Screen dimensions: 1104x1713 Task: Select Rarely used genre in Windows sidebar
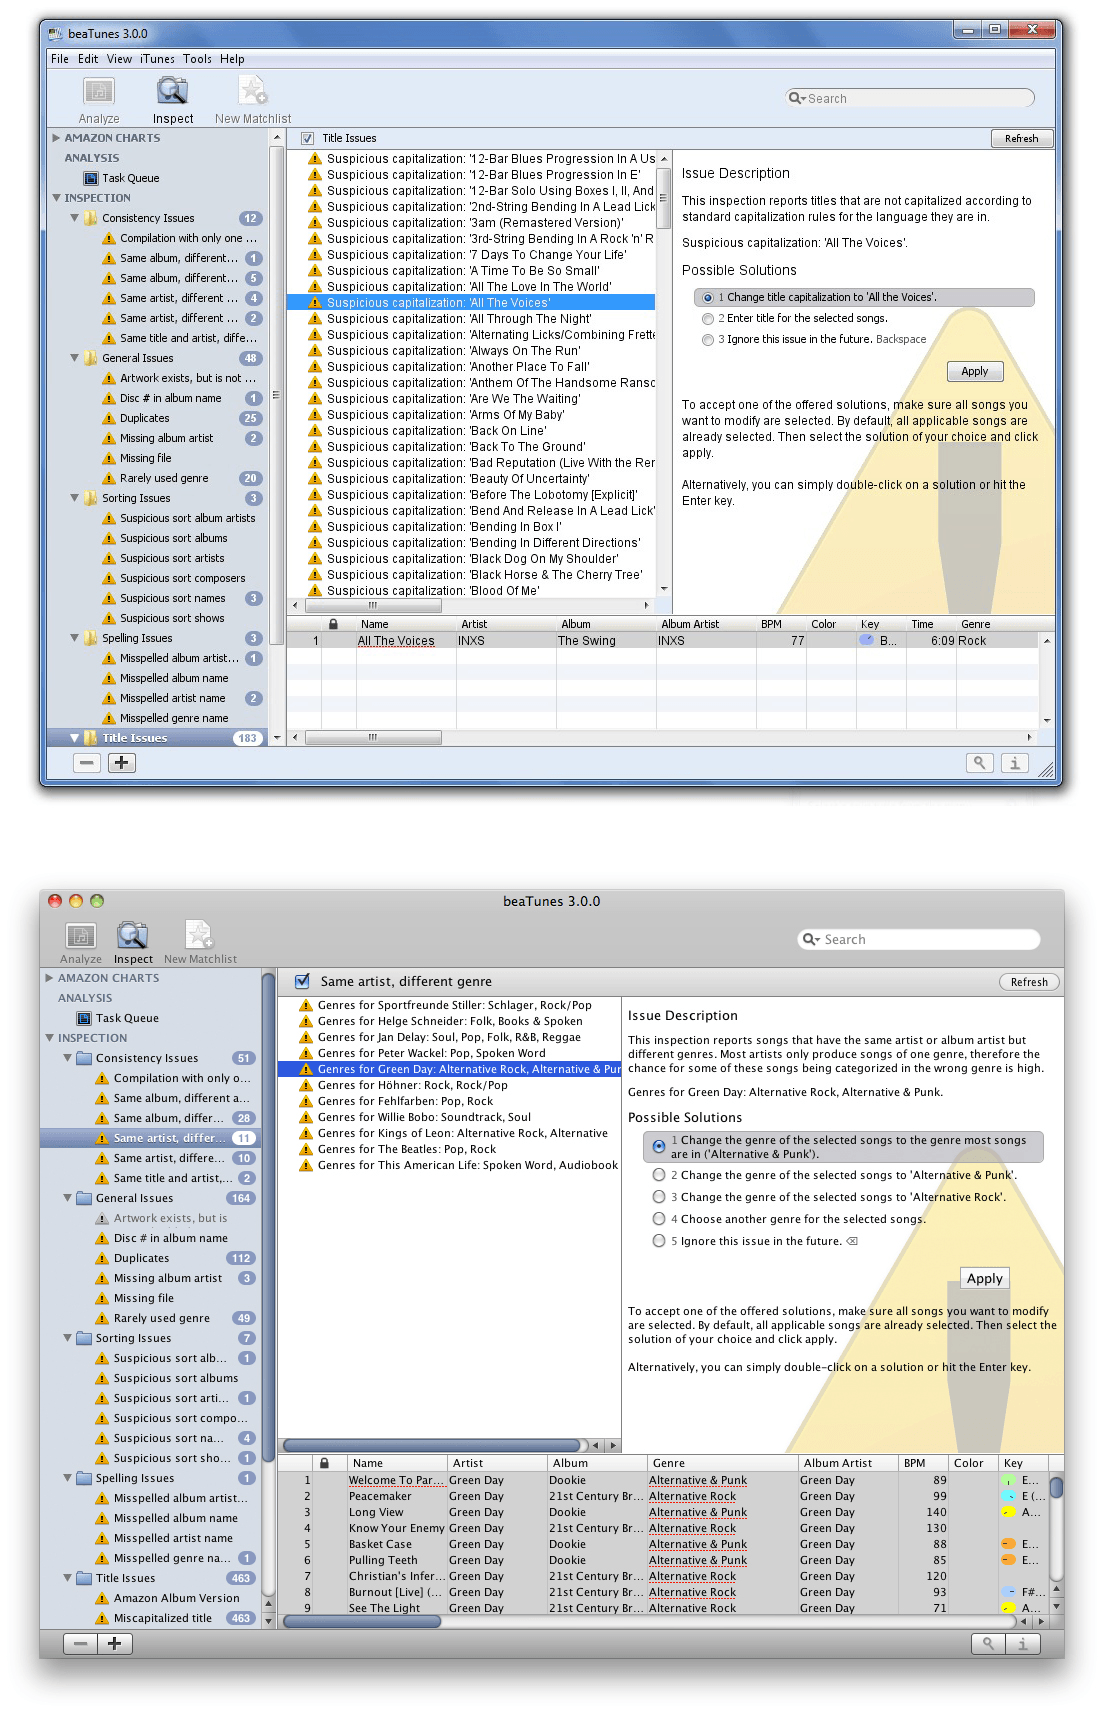[164, 478]
